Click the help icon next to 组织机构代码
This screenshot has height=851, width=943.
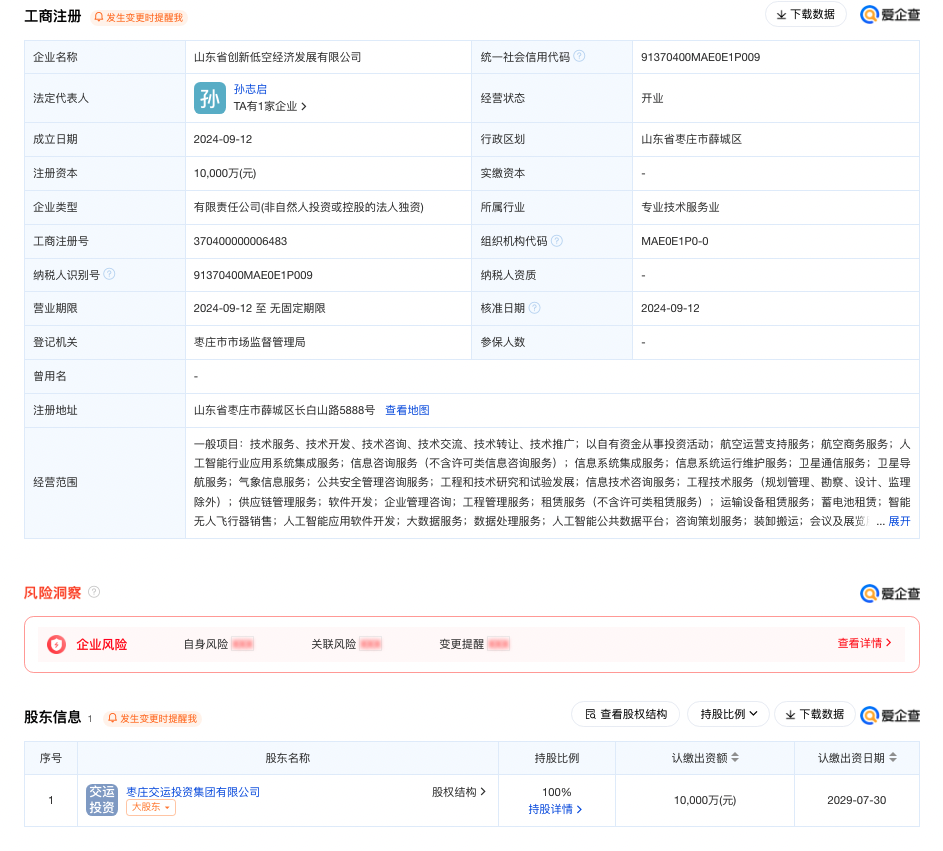pyautogui.click(x=556, y=241)
